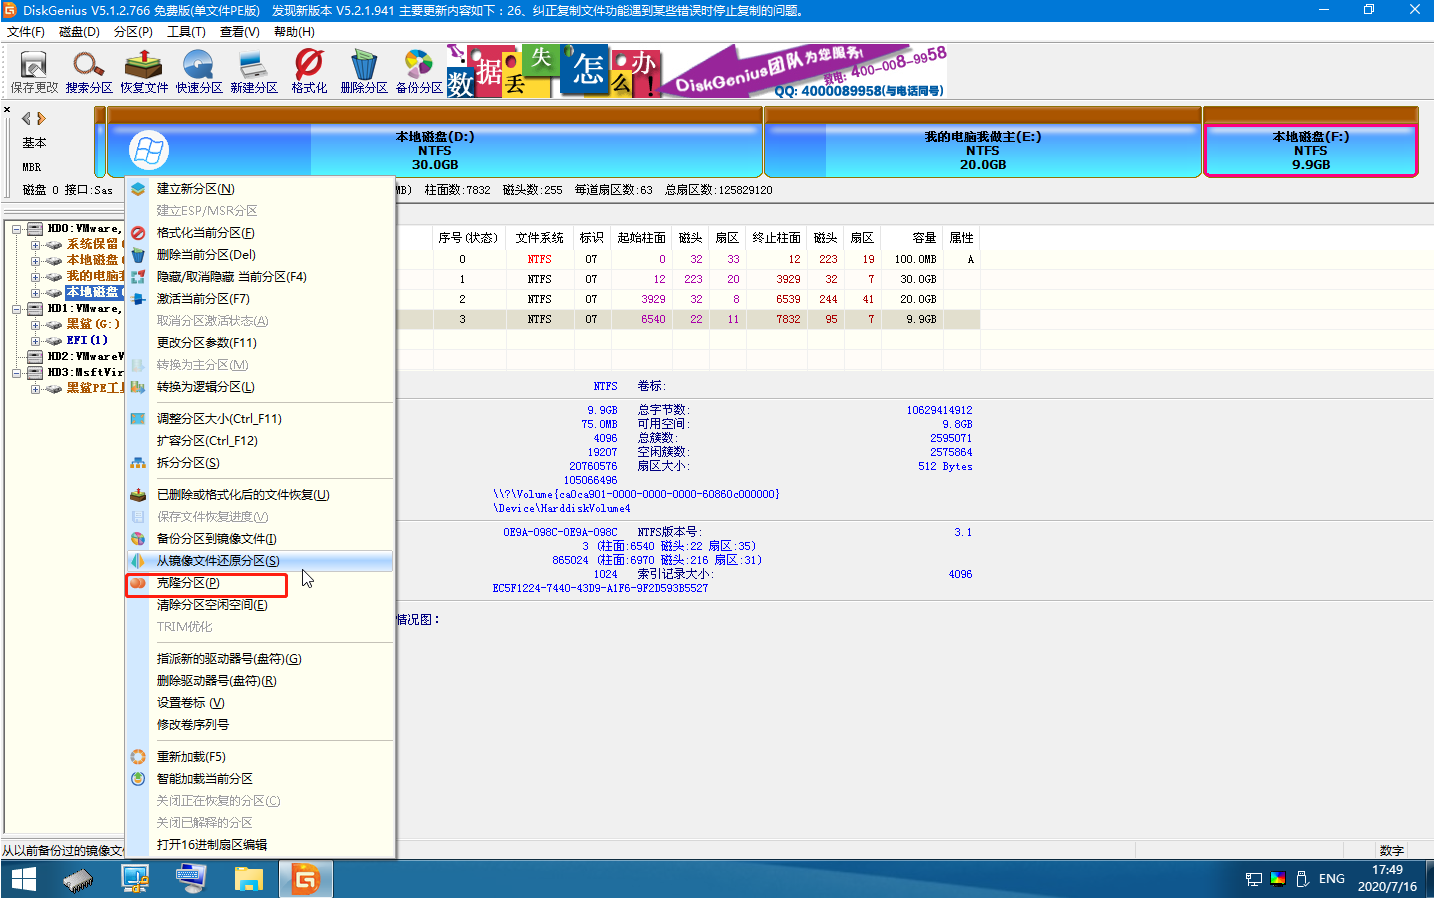Click the colorful display tray icon
This screenshot has width=1434, height=898.
coord(1278,879)
